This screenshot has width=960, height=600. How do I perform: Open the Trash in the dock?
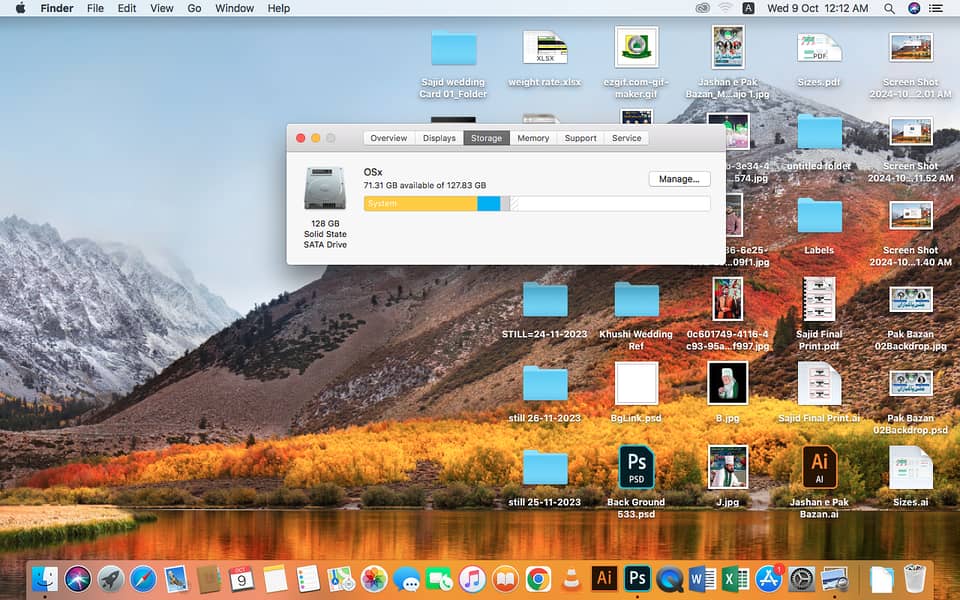click(x=914, y=578)
